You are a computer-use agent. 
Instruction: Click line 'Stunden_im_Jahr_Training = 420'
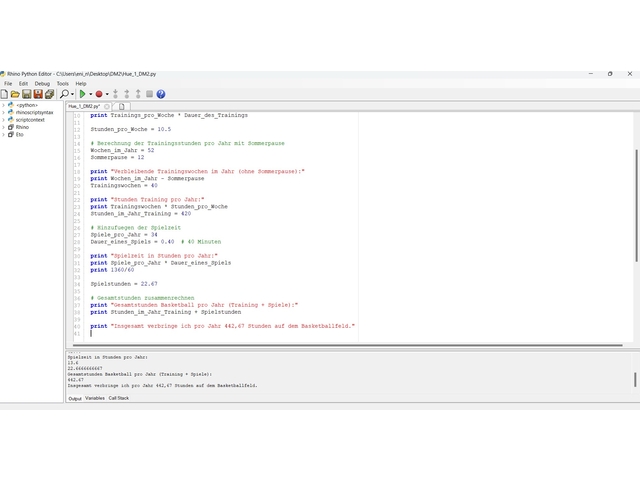click(140, 214)
